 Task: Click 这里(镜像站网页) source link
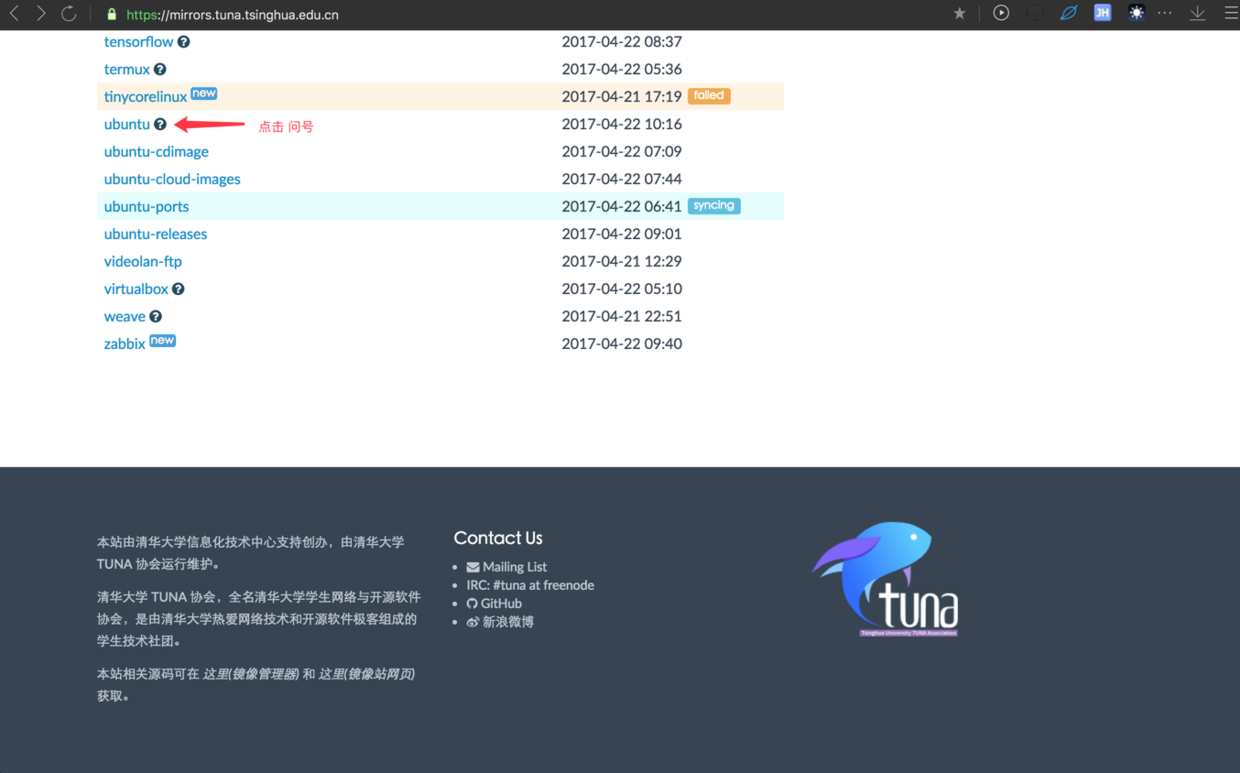[x=367, y=674]
